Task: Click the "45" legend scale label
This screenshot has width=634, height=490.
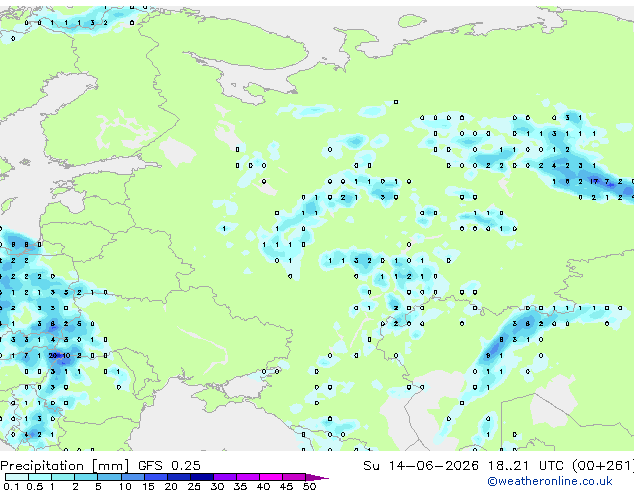Action: click(286, 486)
